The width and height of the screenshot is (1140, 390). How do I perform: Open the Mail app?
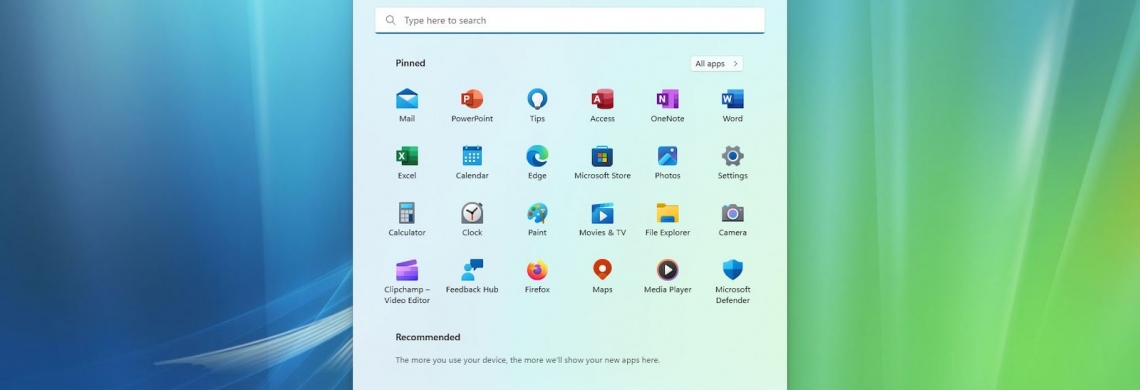click(407, 106)
